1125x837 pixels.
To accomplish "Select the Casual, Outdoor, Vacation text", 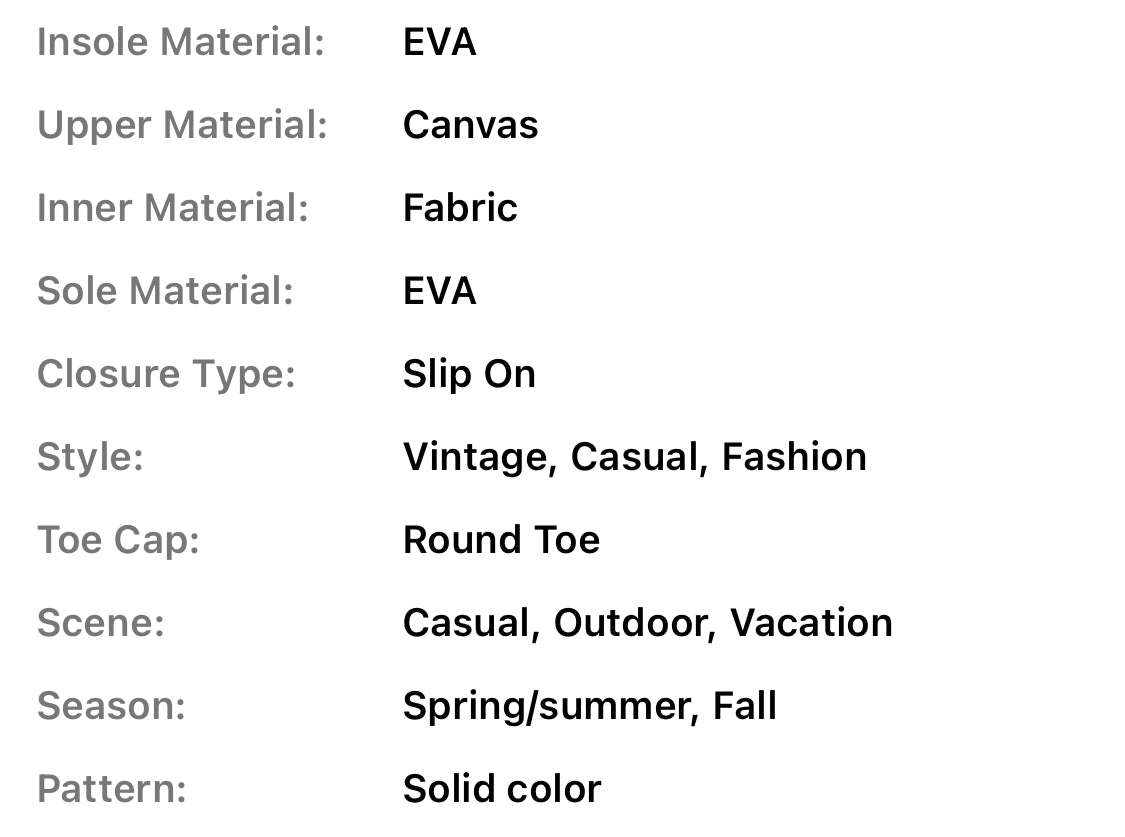I will tap(647, 623).
